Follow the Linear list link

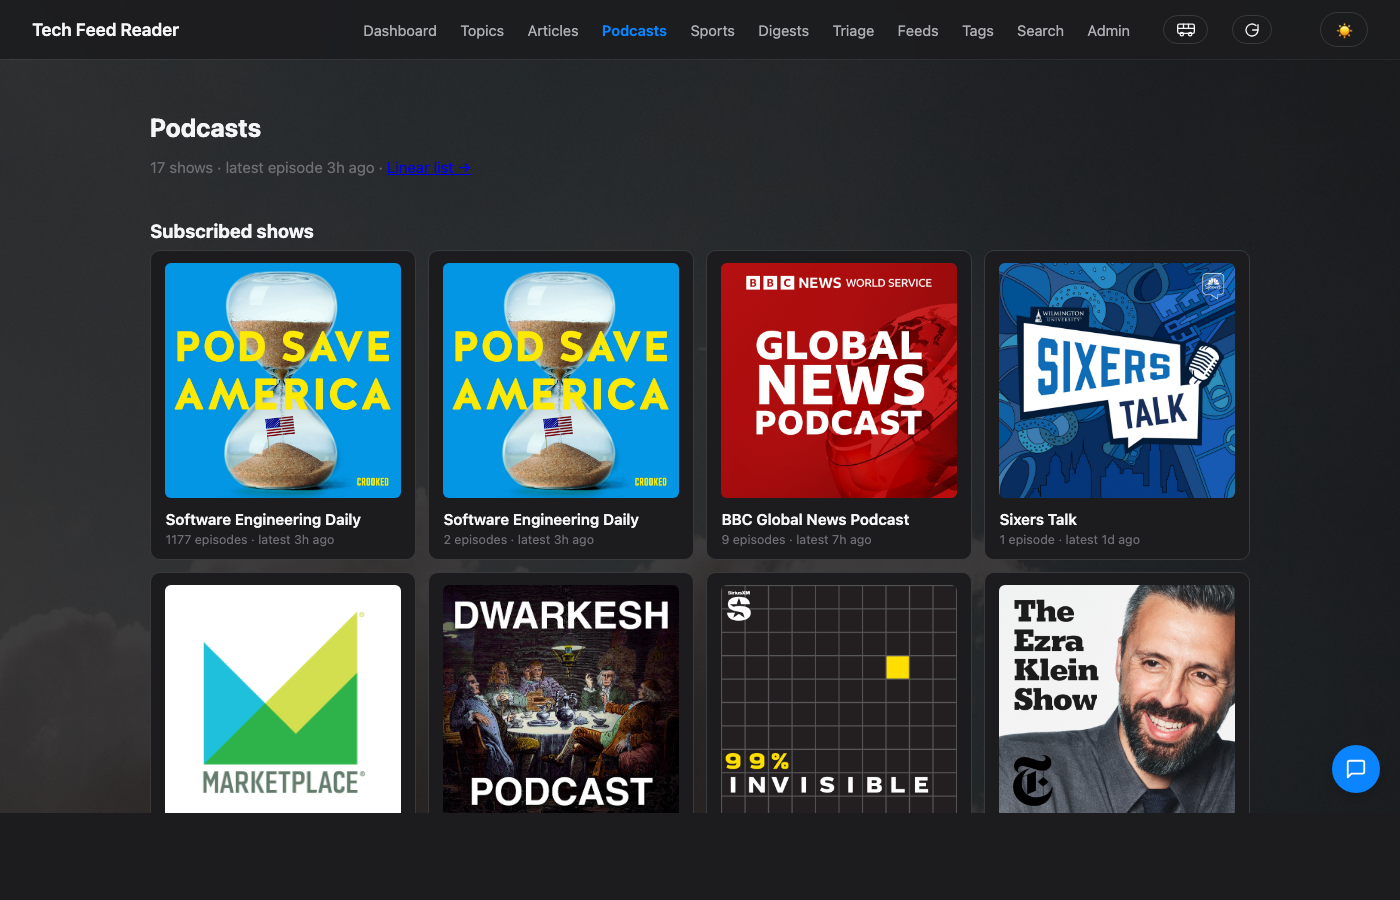click(x=428, y=168)
